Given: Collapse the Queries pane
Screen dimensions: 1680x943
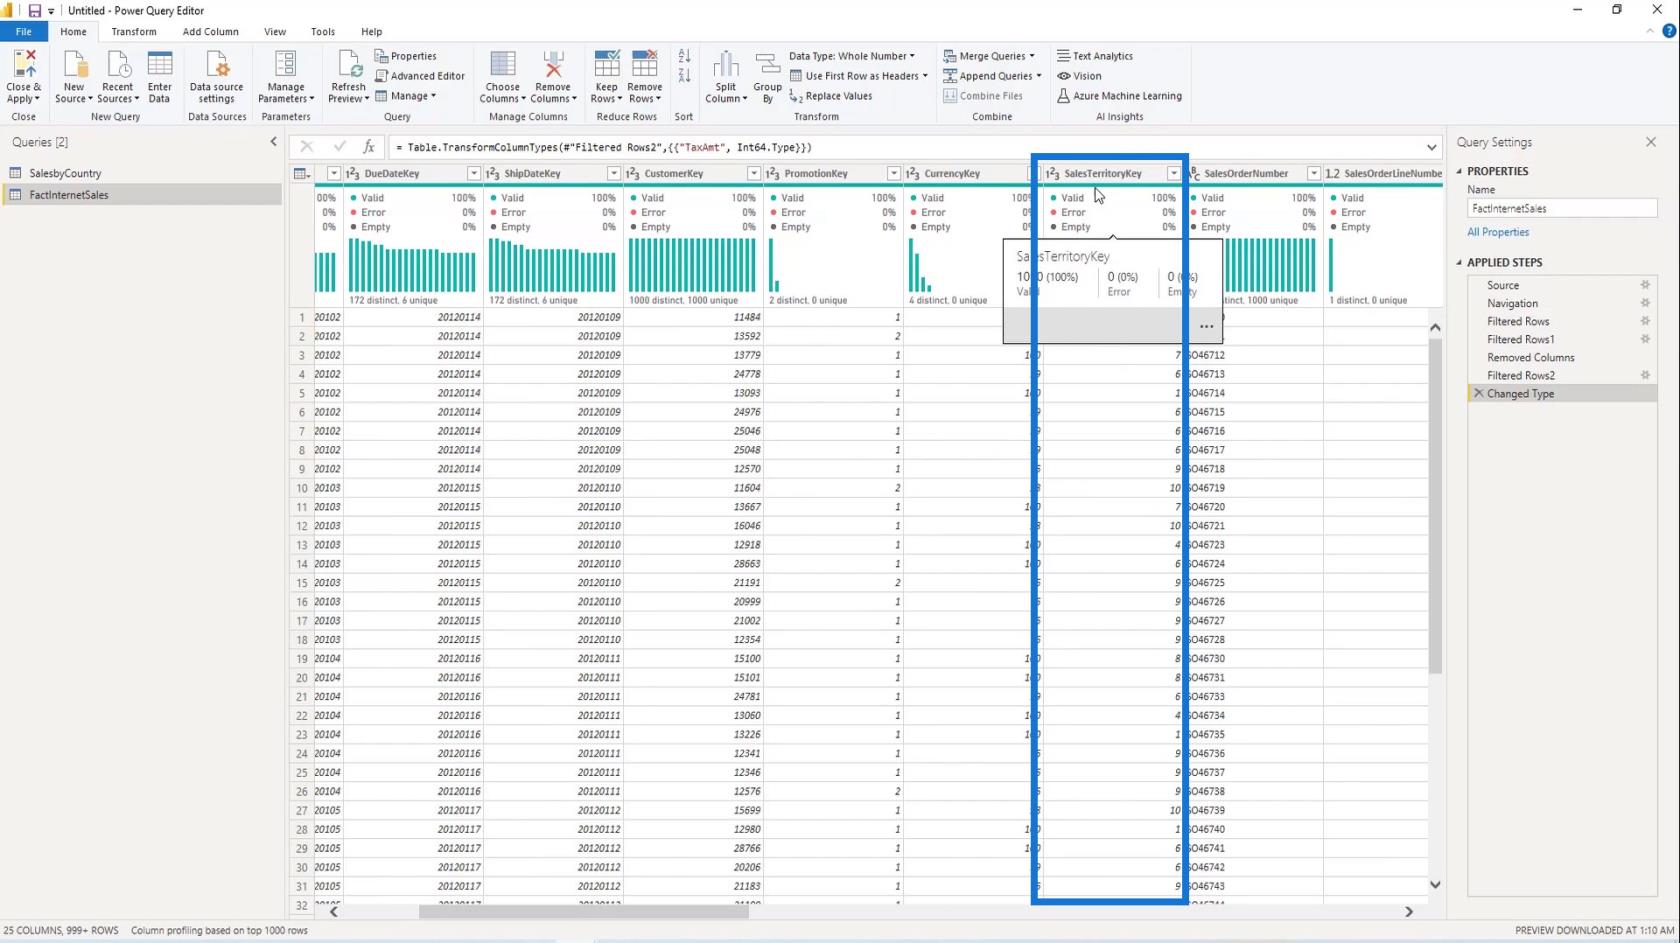Looking at the screenshot, I should click(273, 142).
